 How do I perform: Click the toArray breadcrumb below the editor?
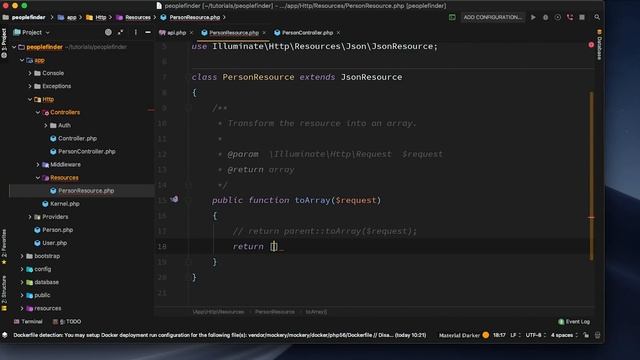316,312
